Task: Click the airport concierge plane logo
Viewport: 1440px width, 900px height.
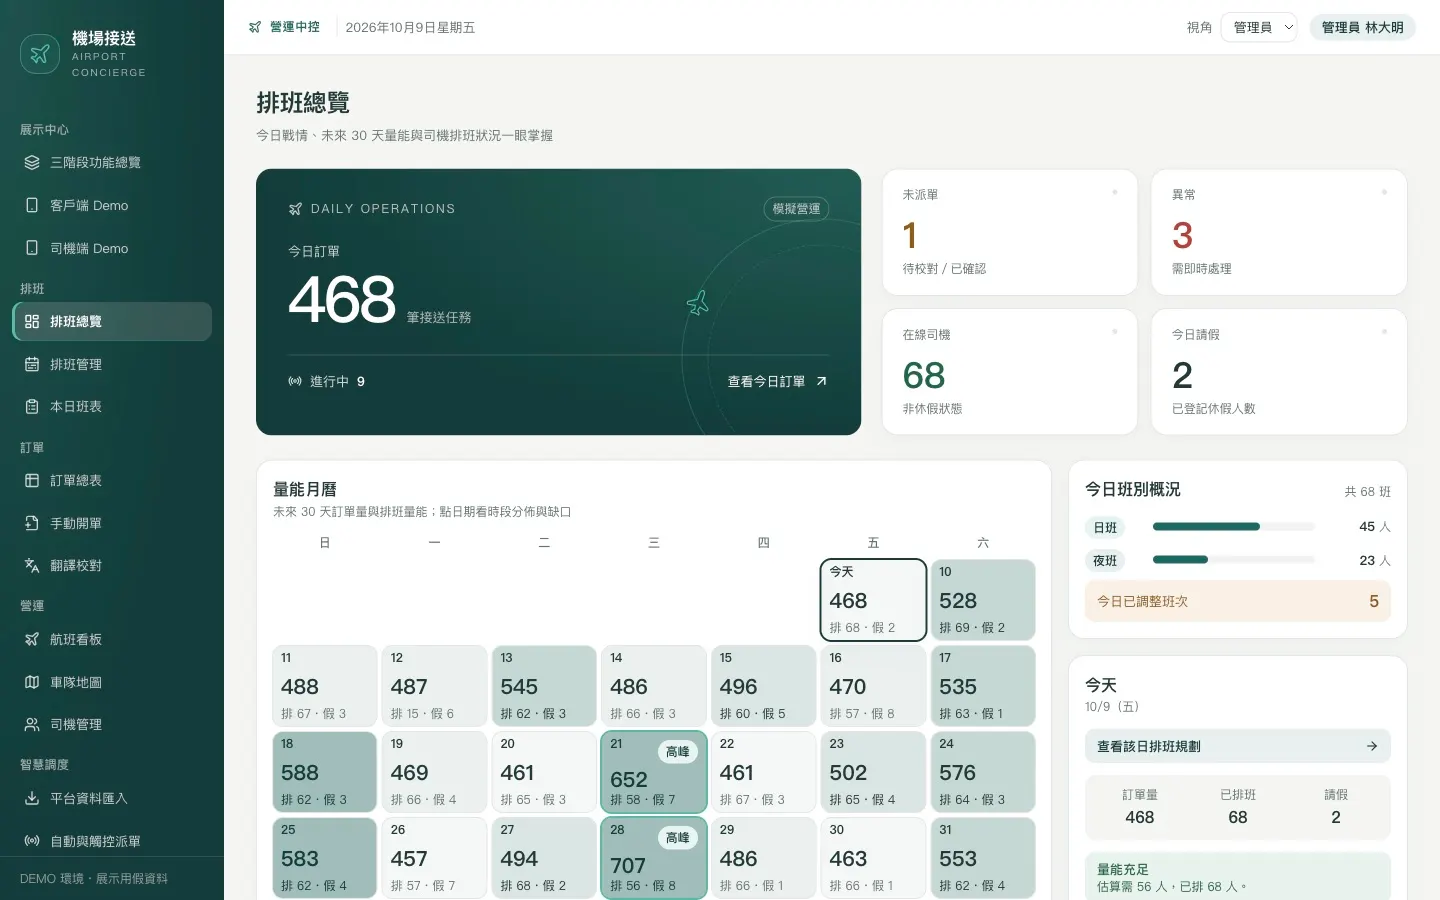Action: 40,54
